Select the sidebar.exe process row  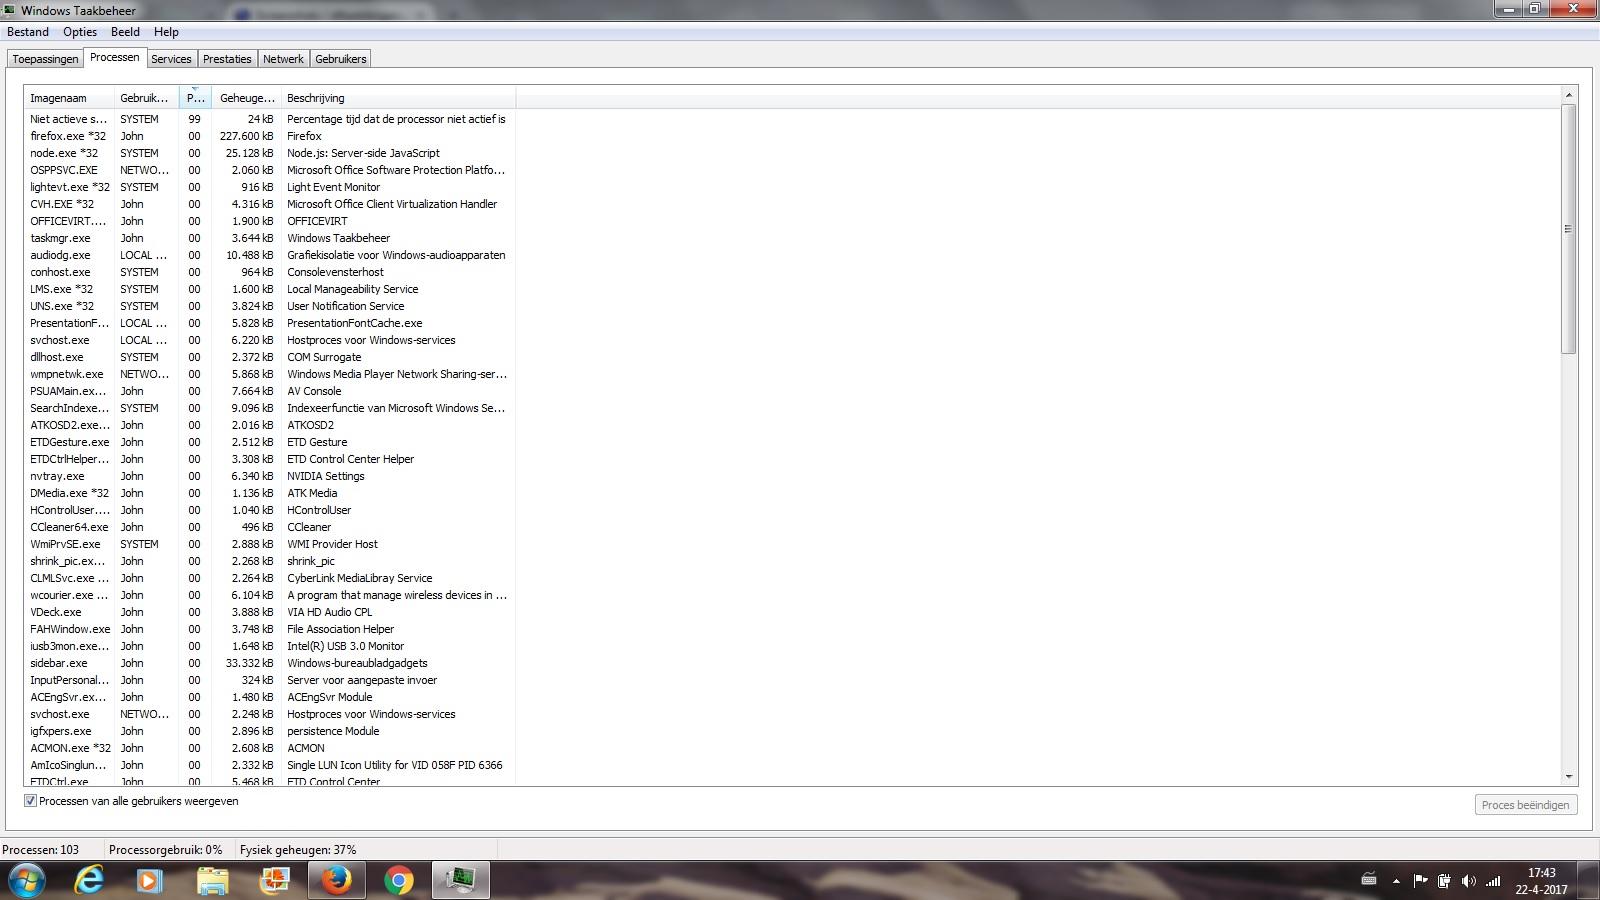270,663
